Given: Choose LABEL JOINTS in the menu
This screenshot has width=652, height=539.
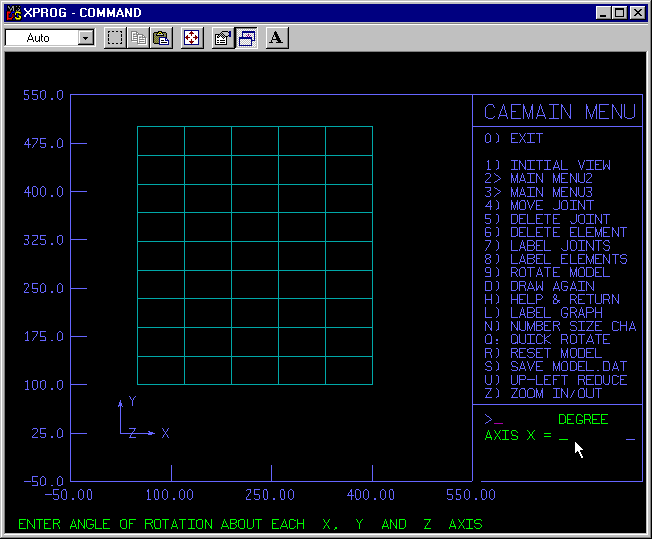Looking at the screenshot, I should (x=560, y=245).
